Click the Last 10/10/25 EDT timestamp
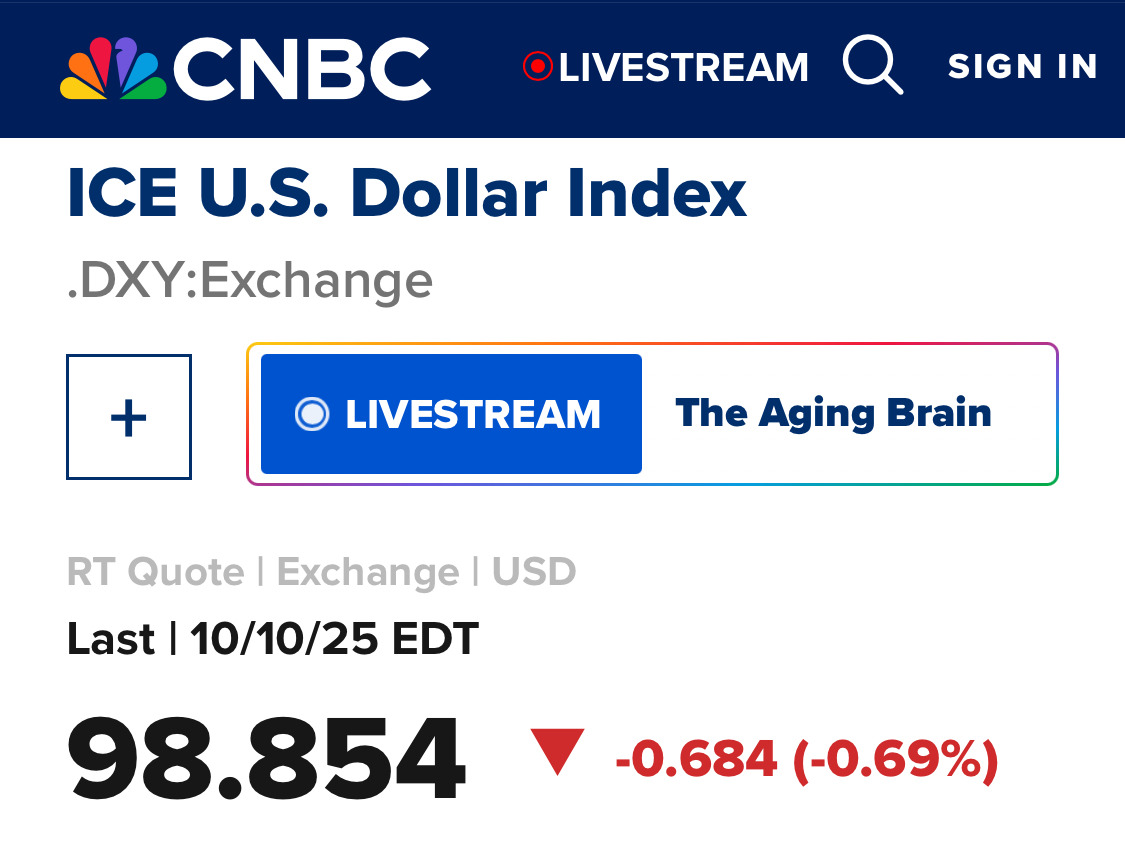The height and width of the screenshot is (852, 1125). click(x=272, y=638)
